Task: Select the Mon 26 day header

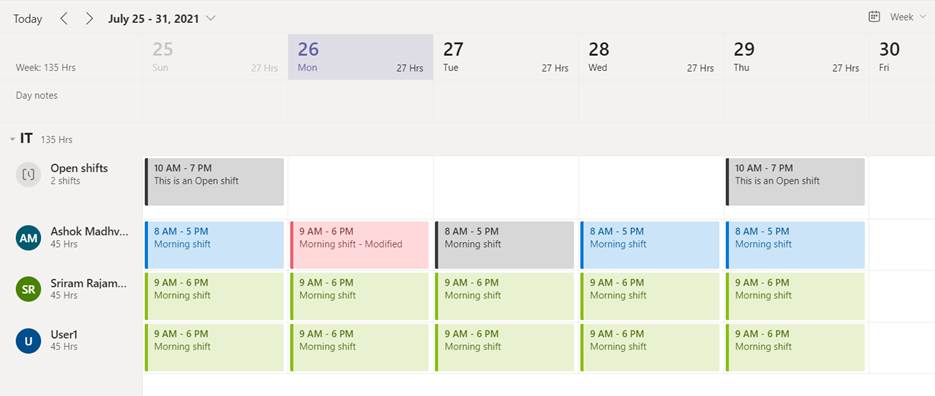Action: coord(361,57)
